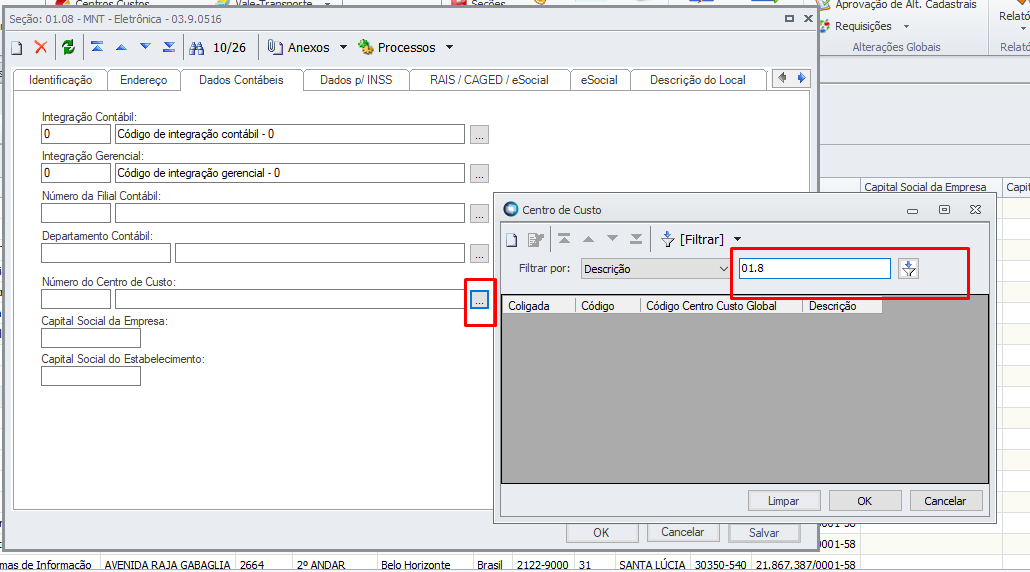Open lookup for Departamento Contábil
The image size is (1030, 572).
(x=480, y=254)
